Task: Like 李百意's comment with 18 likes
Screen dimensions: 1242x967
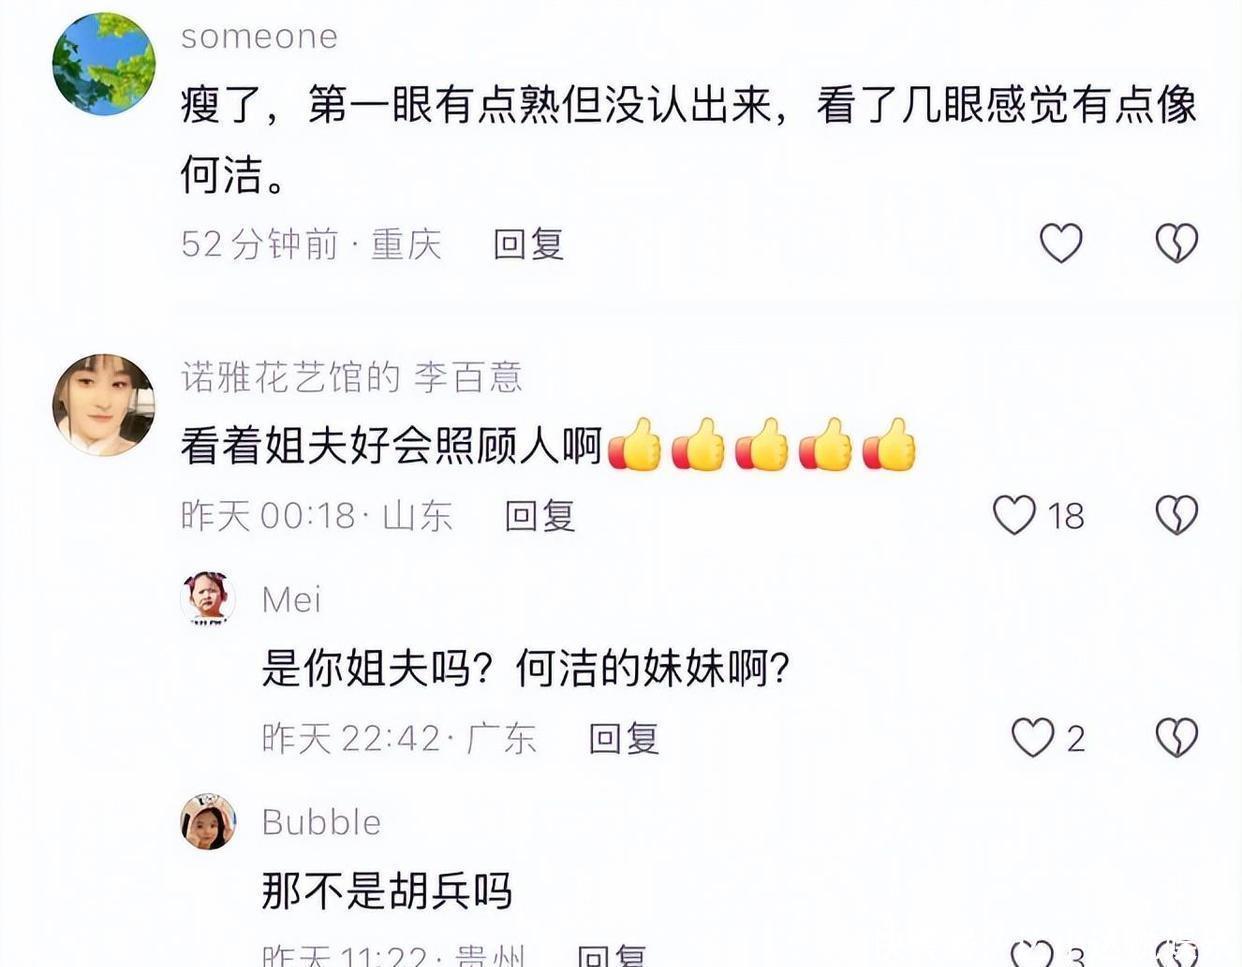Action: [1014, 515]
